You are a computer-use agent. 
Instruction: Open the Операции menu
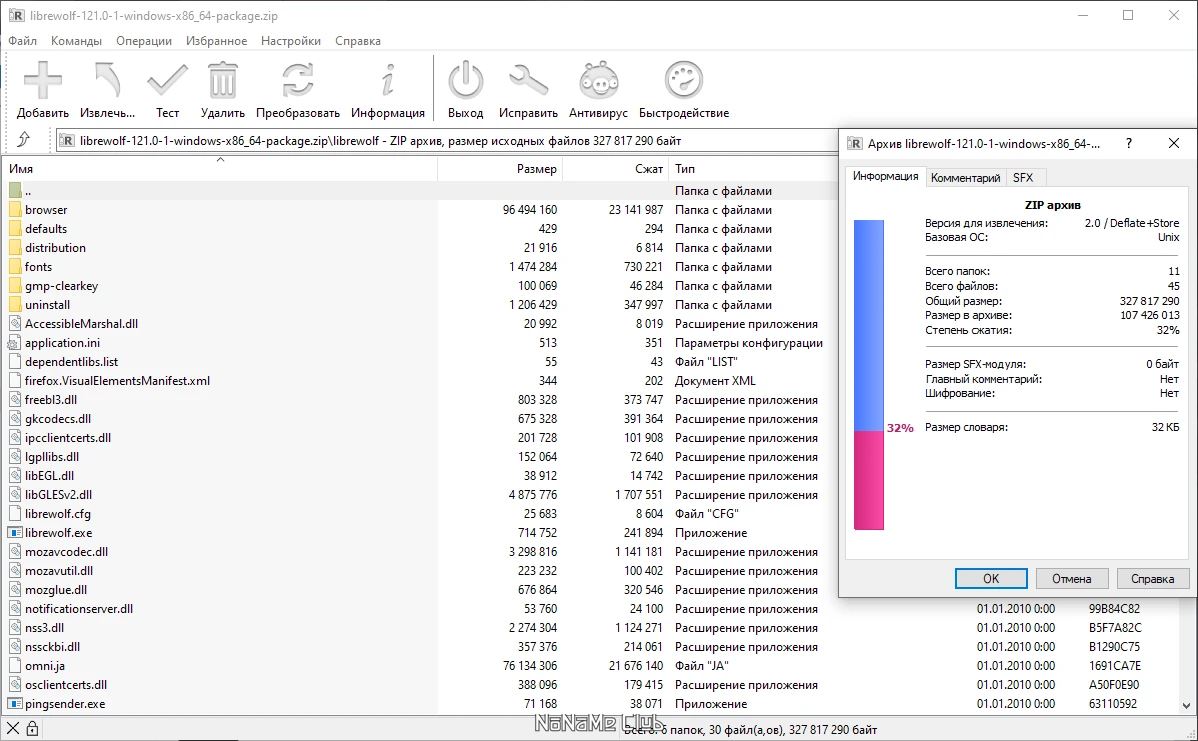(144, 41)
